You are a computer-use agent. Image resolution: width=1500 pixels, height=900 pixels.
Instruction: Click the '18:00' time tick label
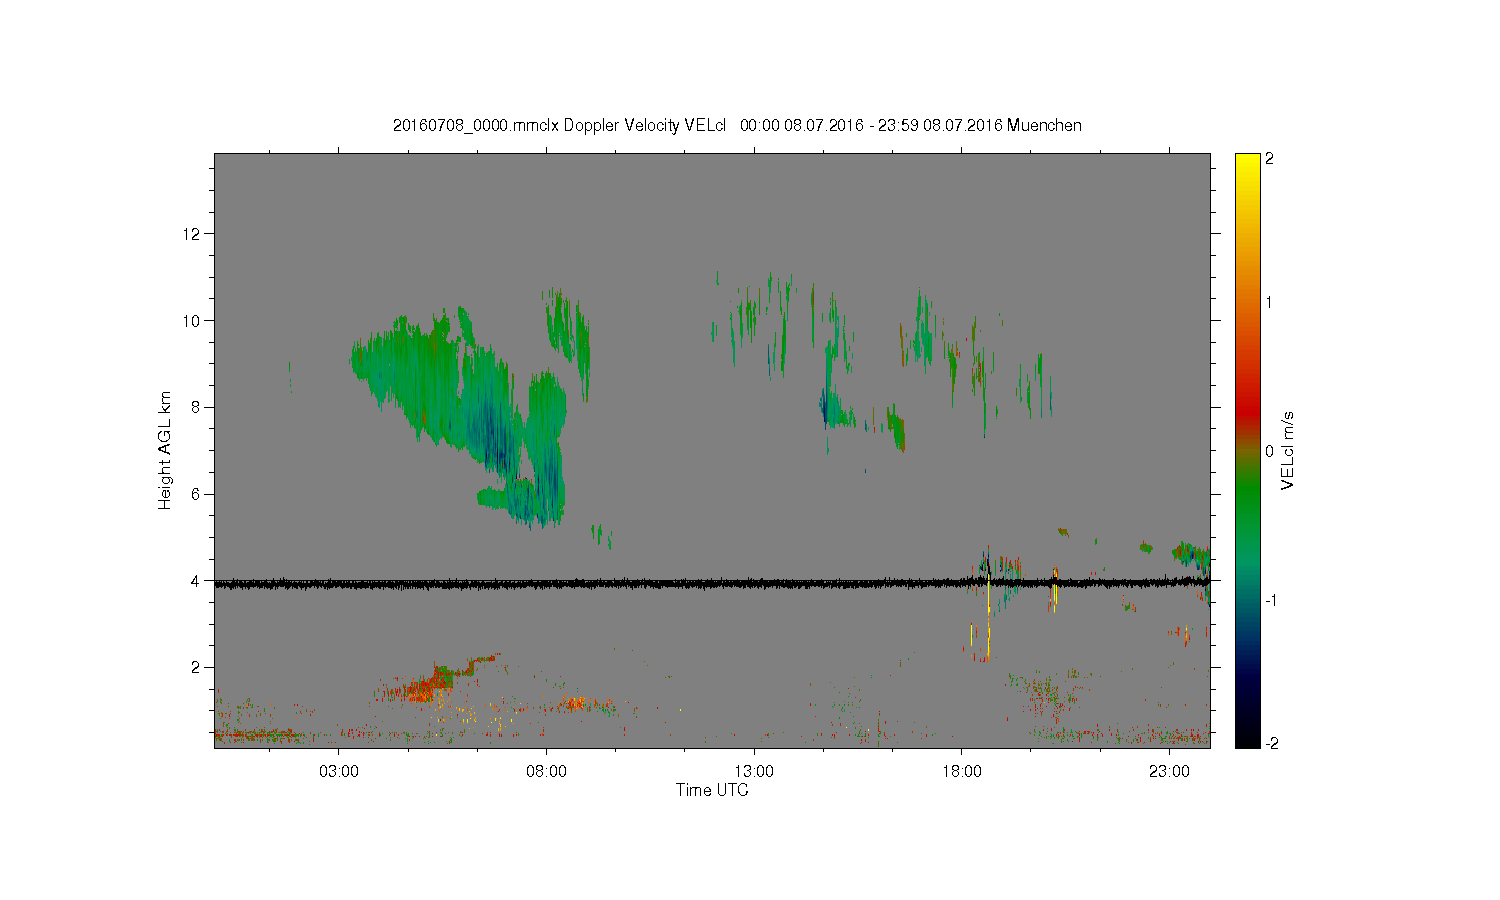click(962, 772)
